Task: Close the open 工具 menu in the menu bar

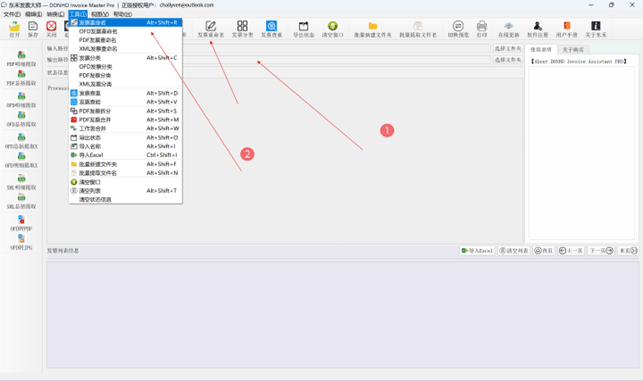Action: click(78, 14)
